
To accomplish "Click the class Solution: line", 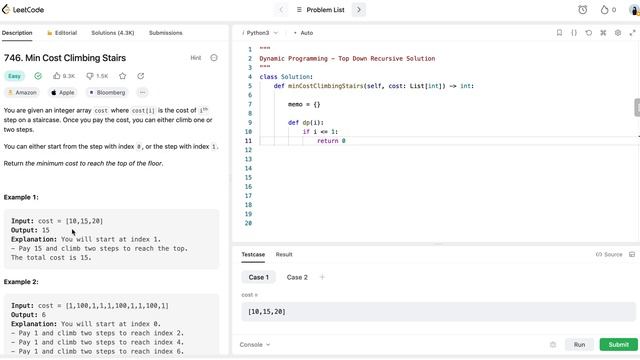I will coord(286,77).
